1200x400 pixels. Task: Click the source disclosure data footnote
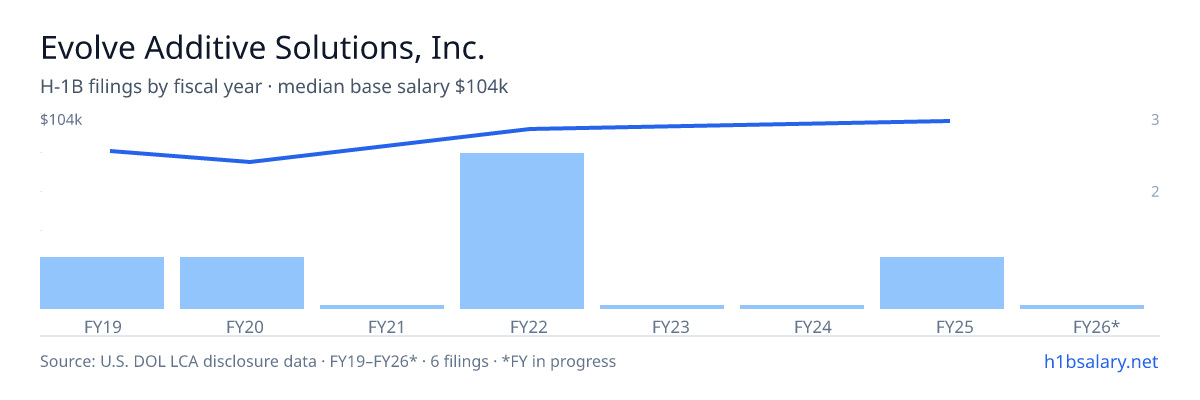(x=328, y=361)
